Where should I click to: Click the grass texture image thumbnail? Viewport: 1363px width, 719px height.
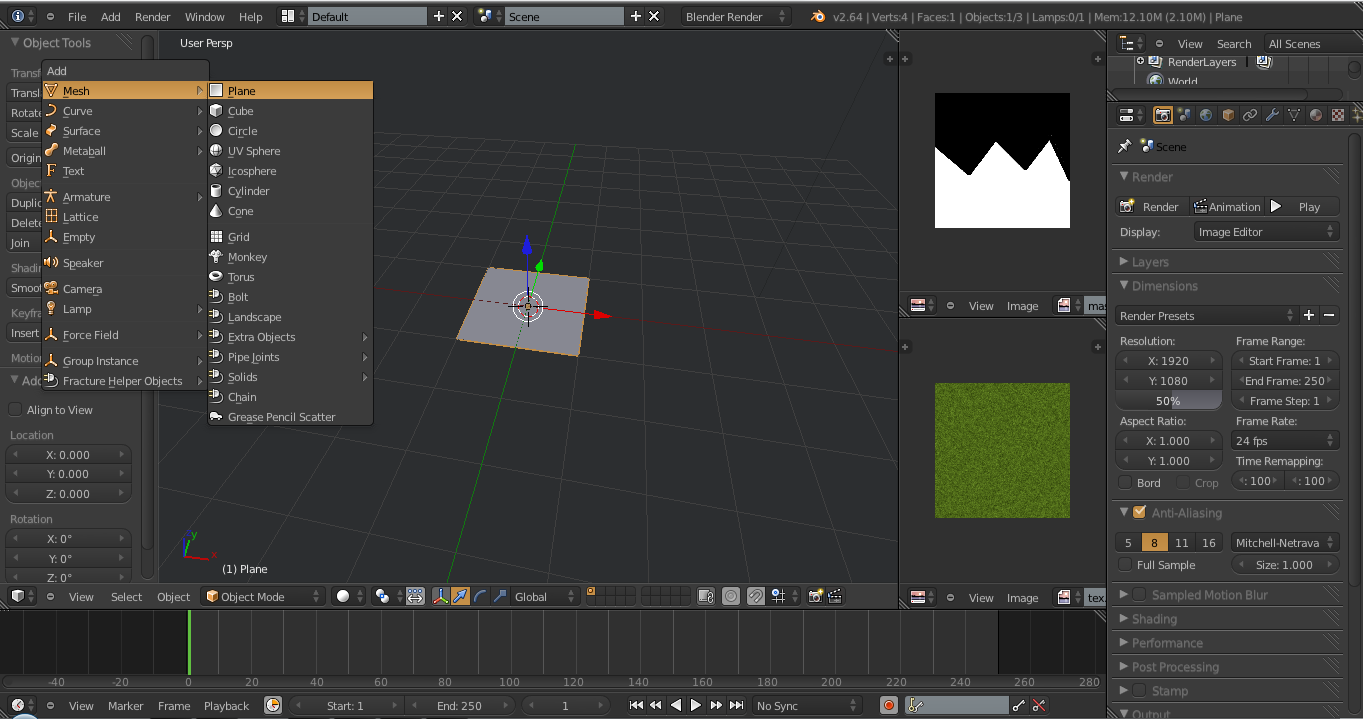click(1002, 451)
